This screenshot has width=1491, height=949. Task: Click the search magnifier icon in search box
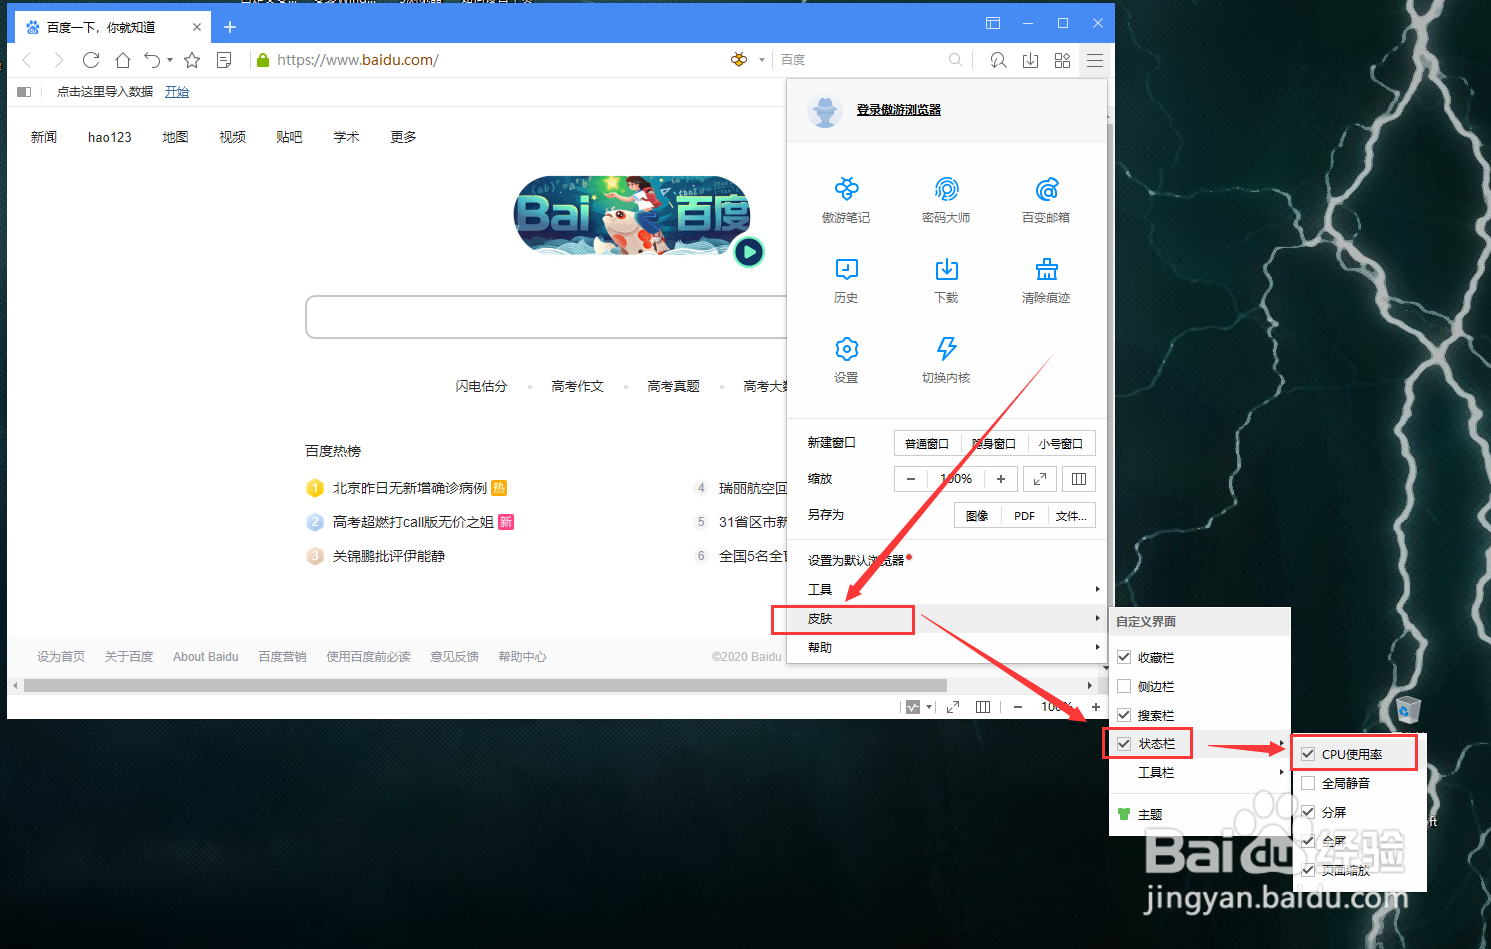[955, 60]
